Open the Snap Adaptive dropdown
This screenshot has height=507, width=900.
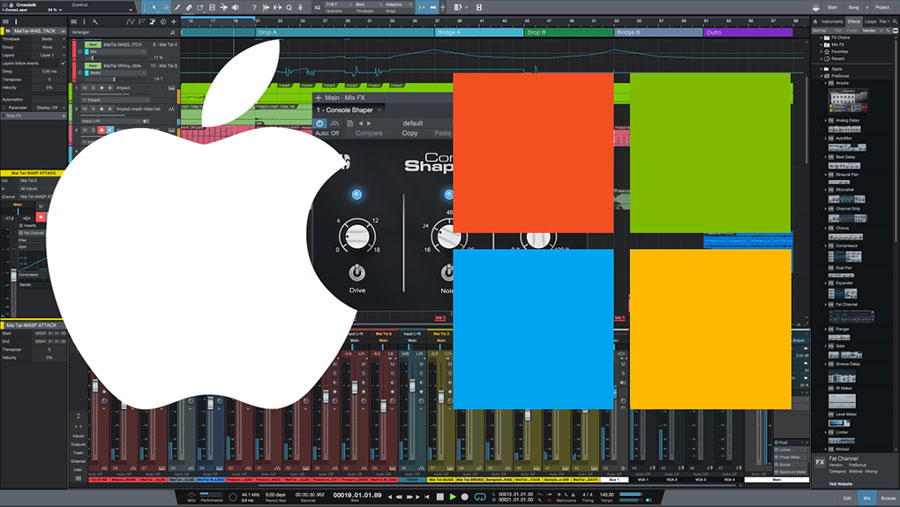[397, 5]
